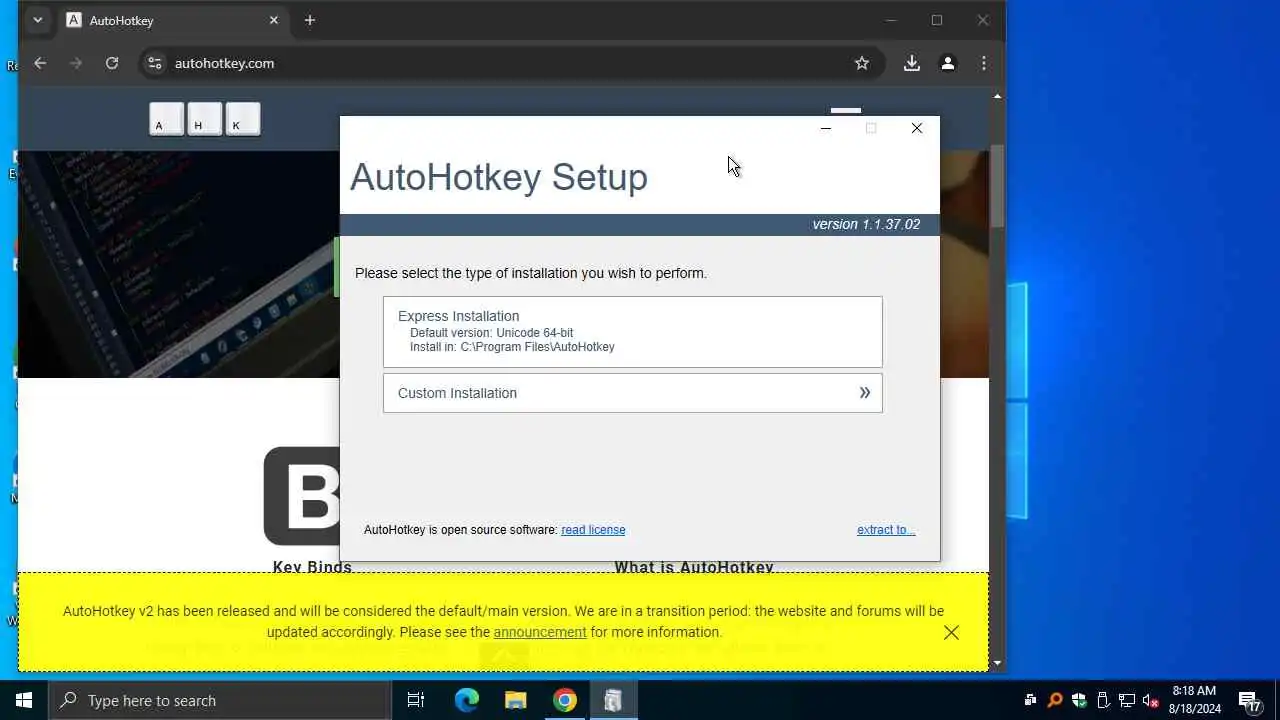Close the AutoHotkey Setup window
This screenshot has height=720, width=1280.
(917, 128)
